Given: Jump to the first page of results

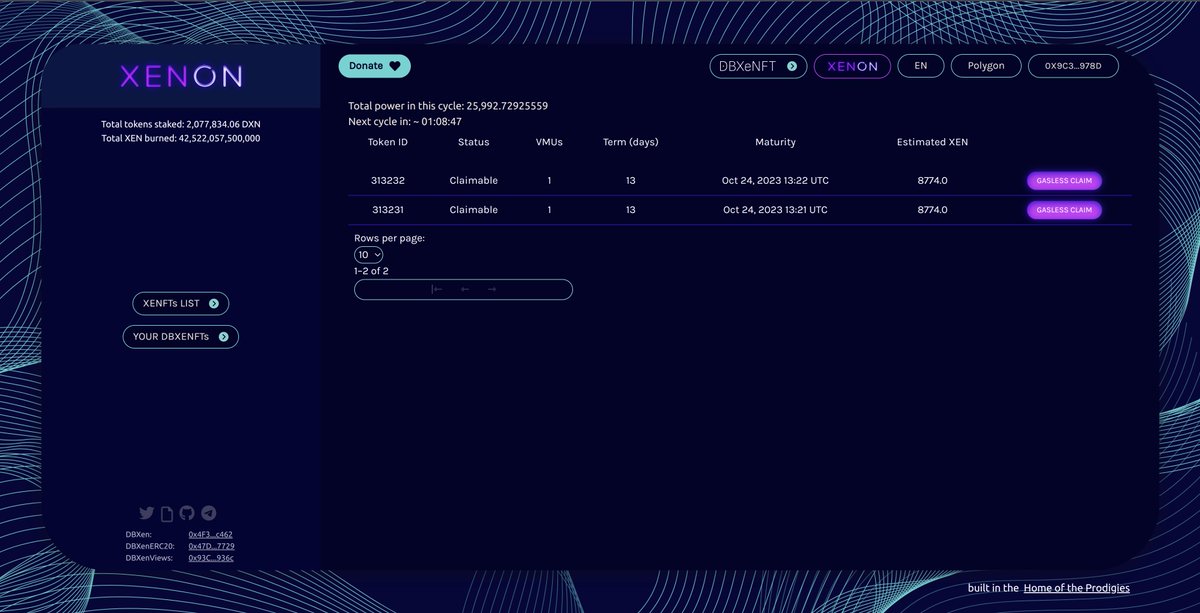Looking at the screenshot, I should click(x=437, y=289).
